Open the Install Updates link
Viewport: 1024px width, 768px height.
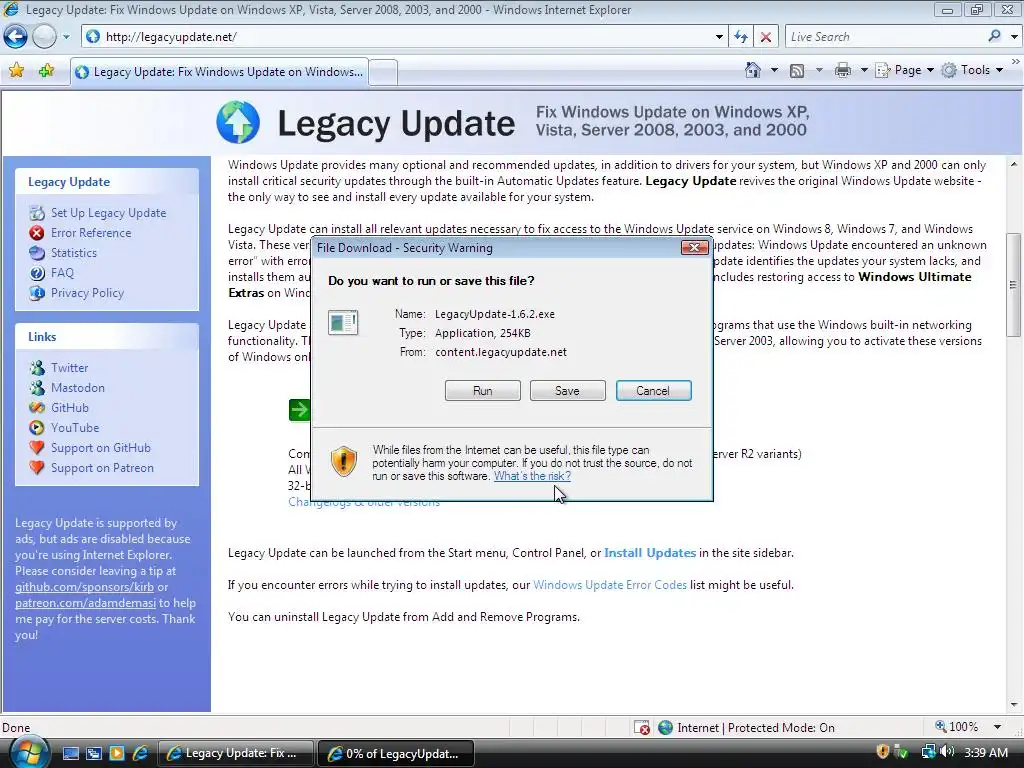[x=650, y=553]
